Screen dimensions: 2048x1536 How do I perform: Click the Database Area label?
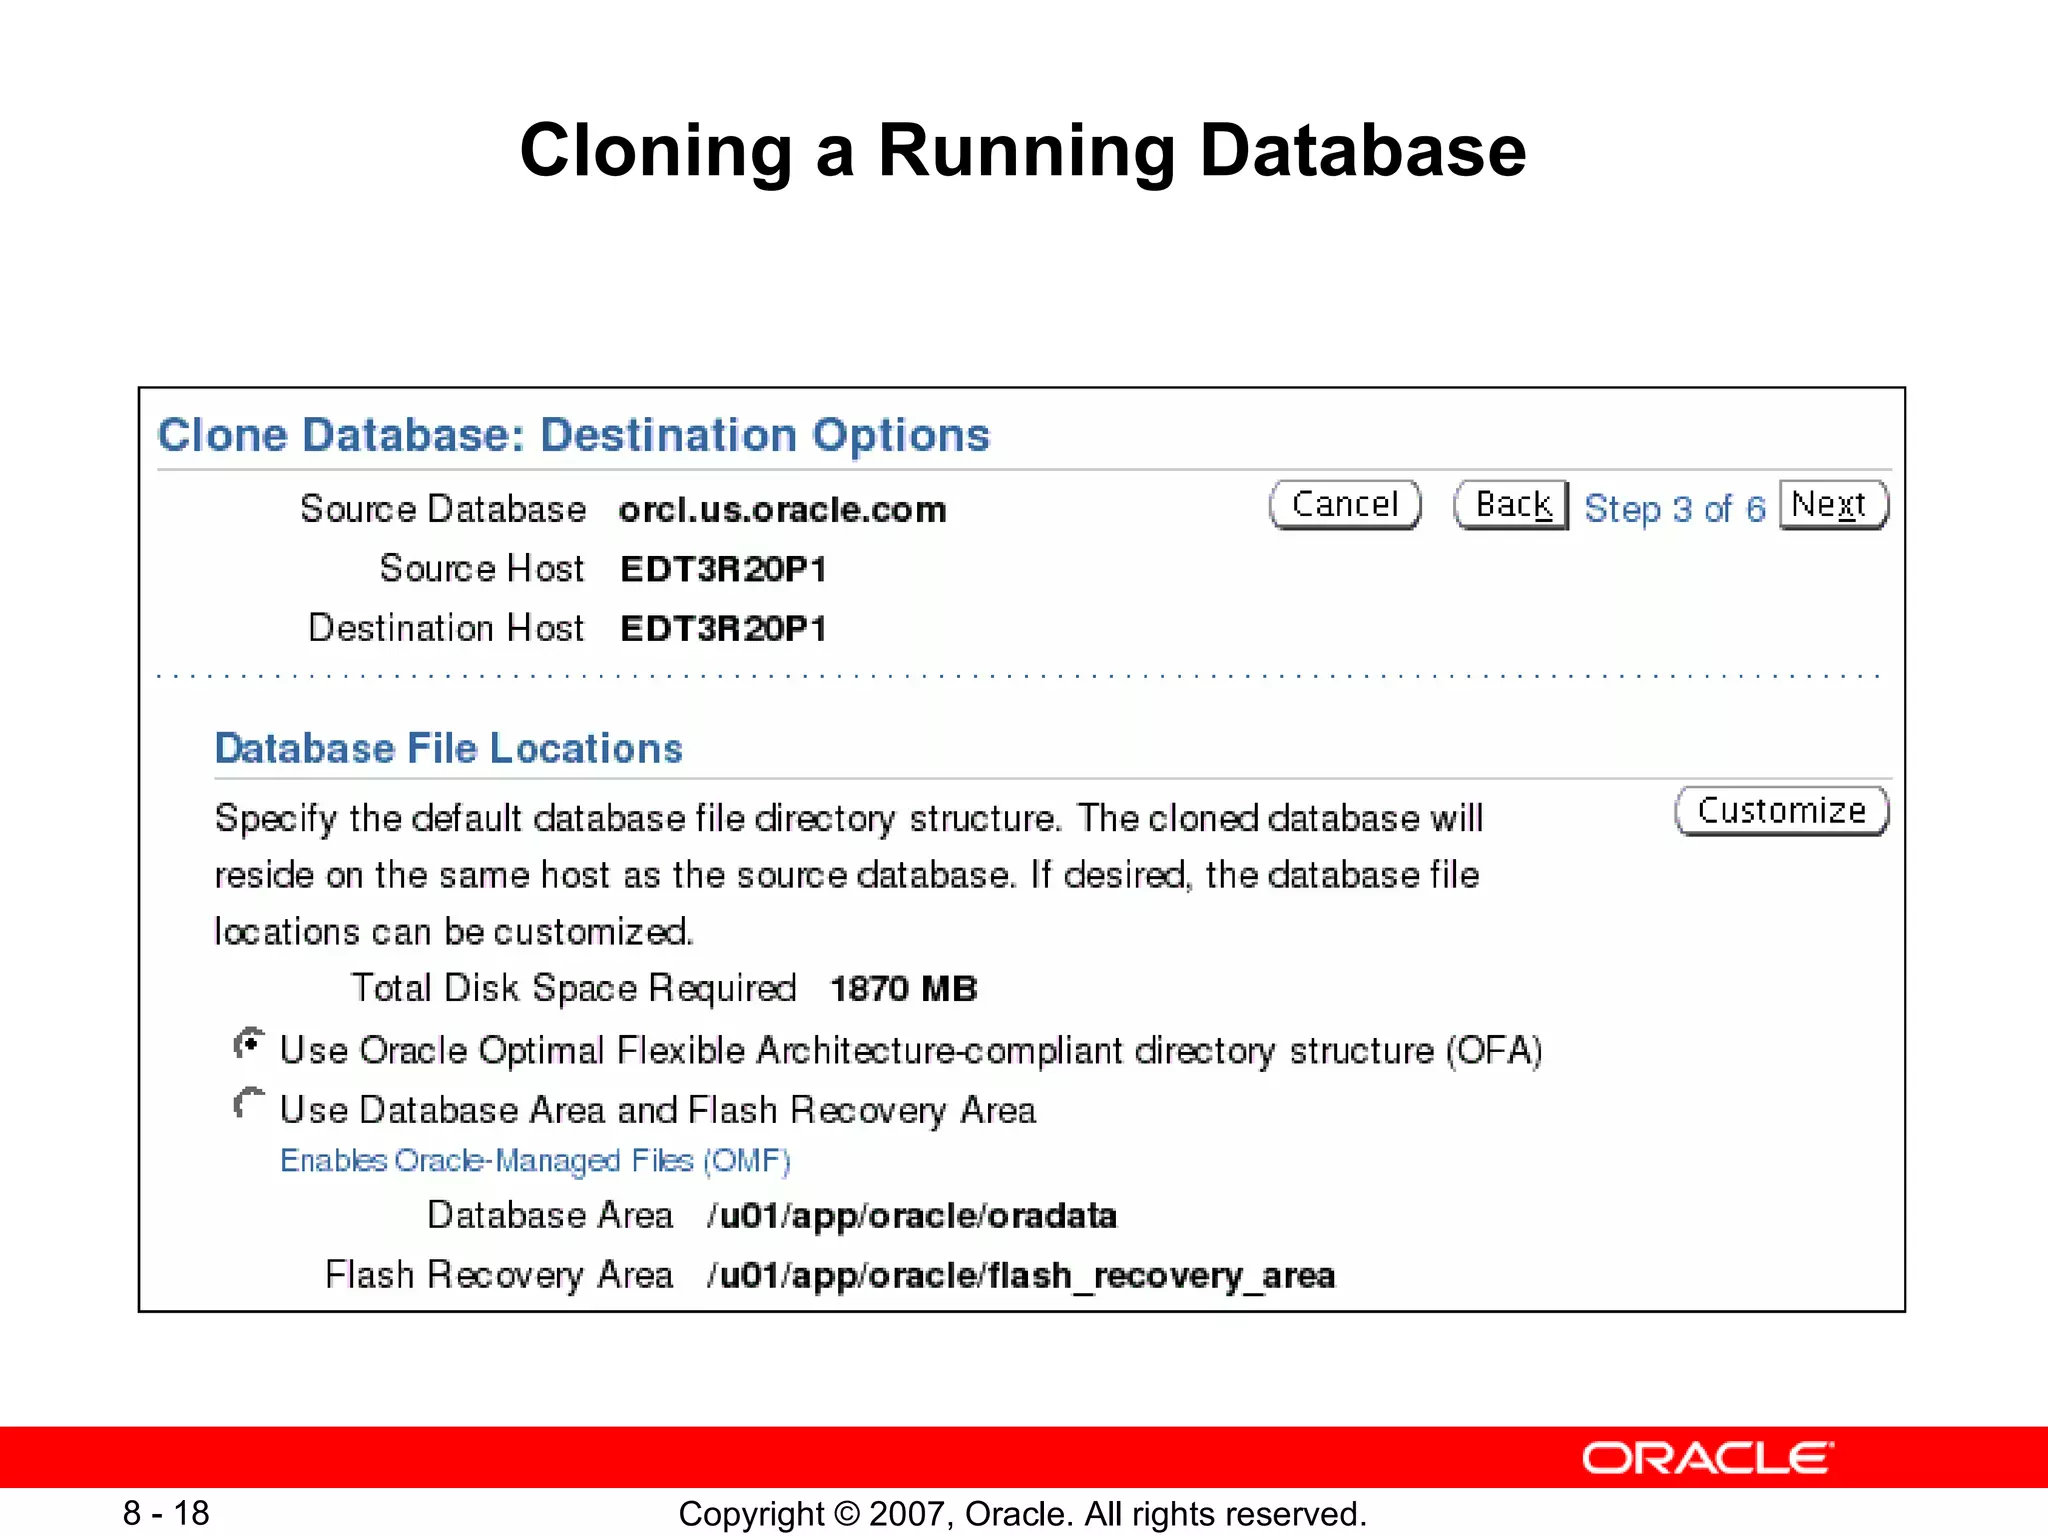550,1215
